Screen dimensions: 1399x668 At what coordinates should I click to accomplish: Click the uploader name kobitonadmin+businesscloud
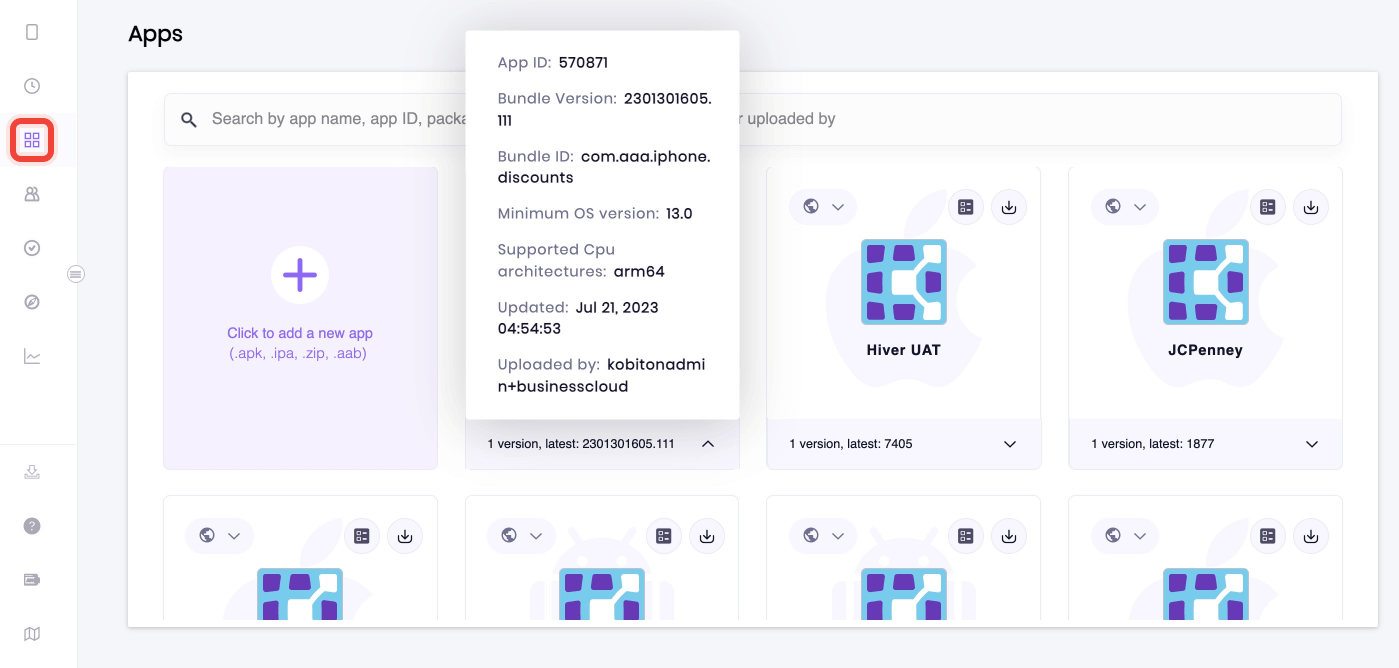coord(602,375)
